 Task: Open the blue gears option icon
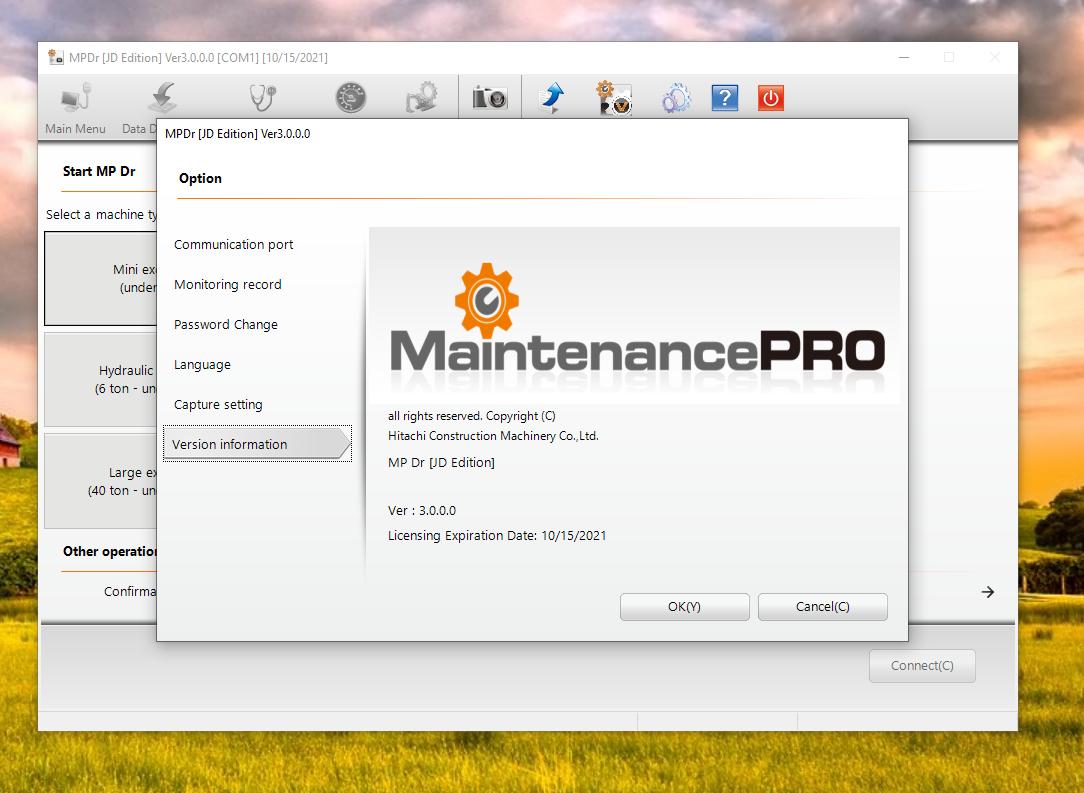676,98
